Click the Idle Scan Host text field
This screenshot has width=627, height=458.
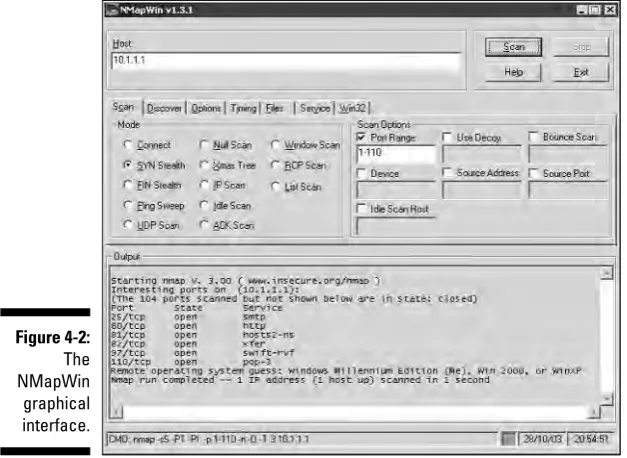396,226
